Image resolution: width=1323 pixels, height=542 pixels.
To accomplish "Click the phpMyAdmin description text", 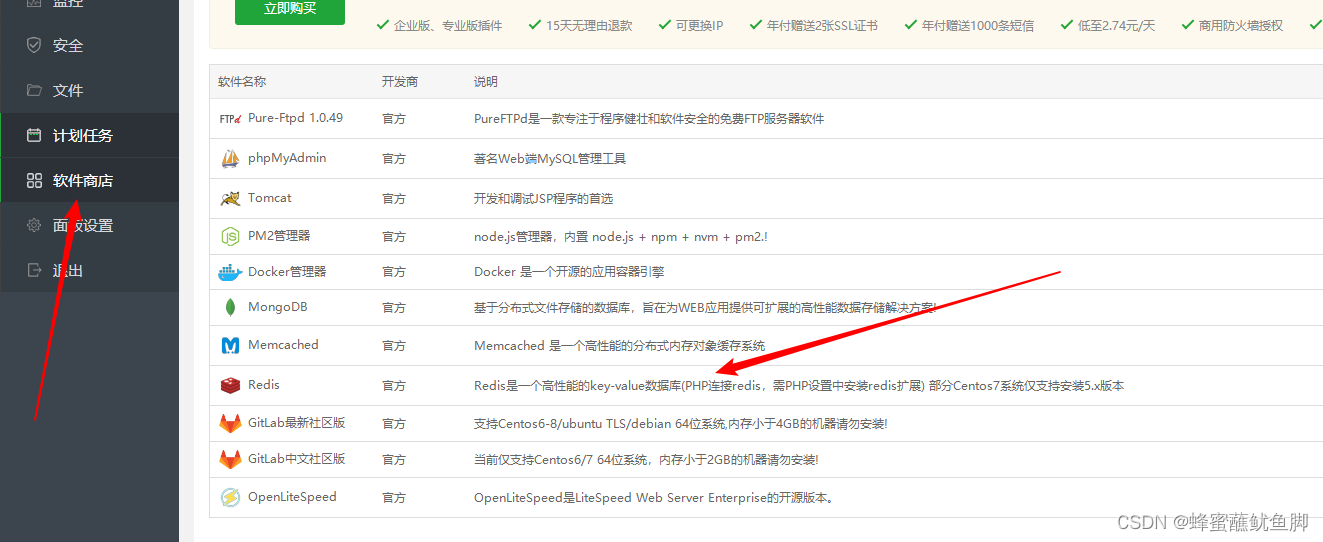I will tap(550, 159).
